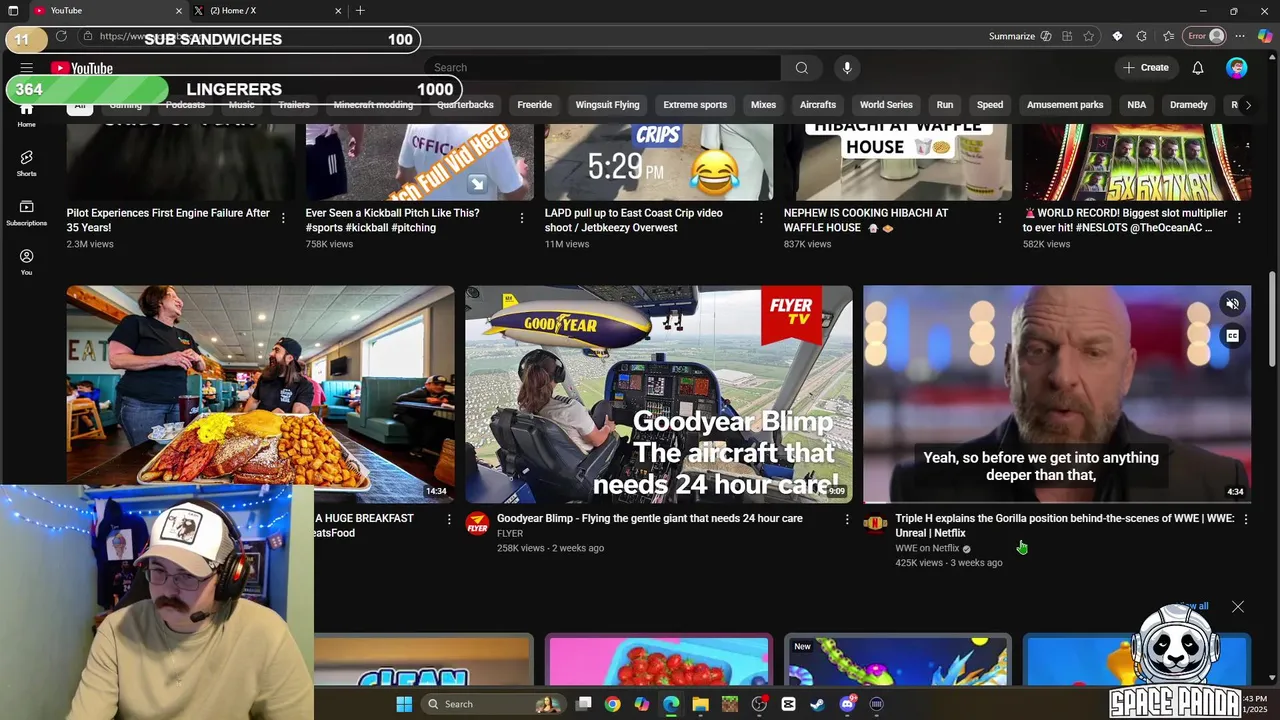Open Subscriptions in the sidebar

(26, 212)
